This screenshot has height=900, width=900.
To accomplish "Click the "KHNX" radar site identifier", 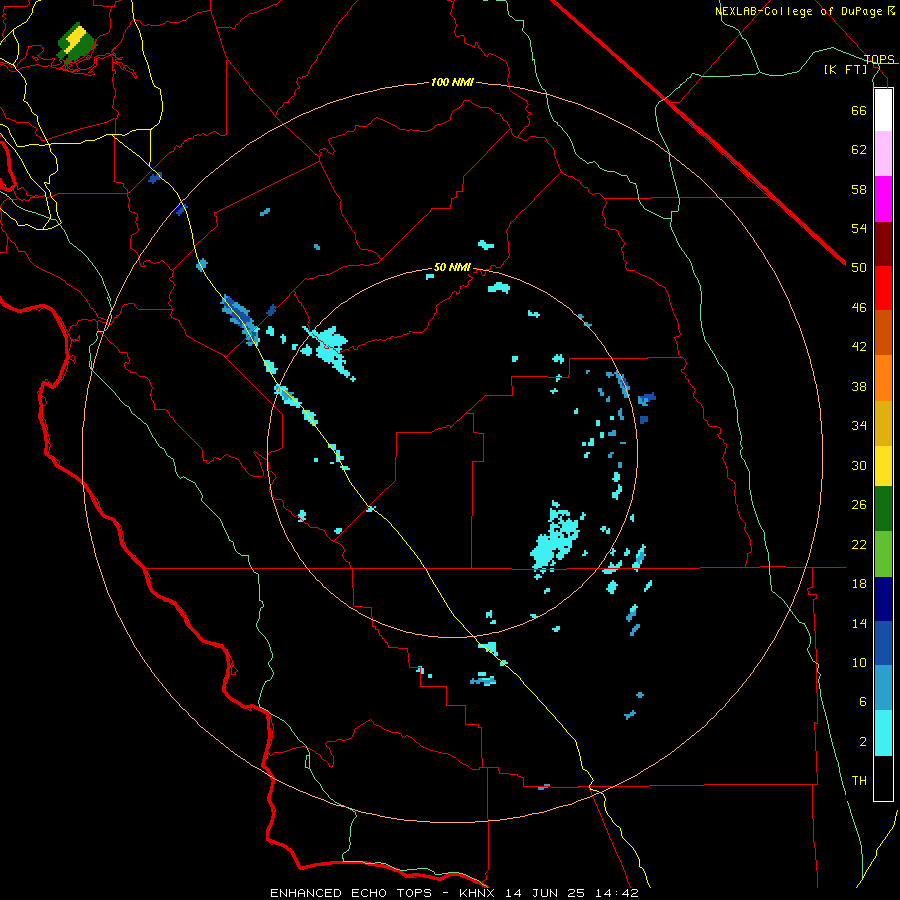I will (480, 893).
